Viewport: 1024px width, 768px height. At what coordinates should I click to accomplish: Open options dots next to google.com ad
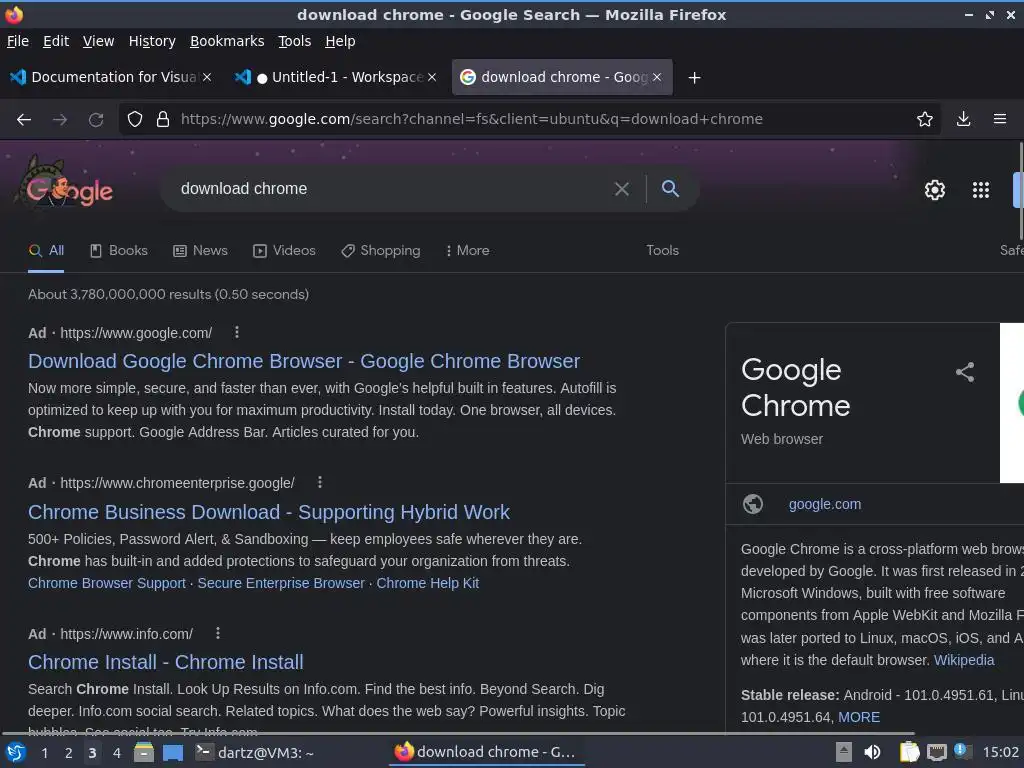tap(237, 332)
